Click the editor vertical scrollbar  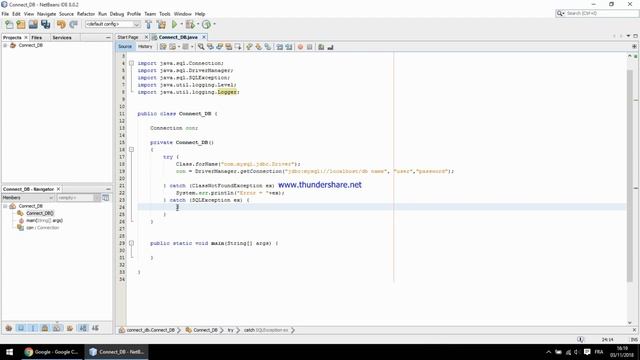tap(629, 176)
